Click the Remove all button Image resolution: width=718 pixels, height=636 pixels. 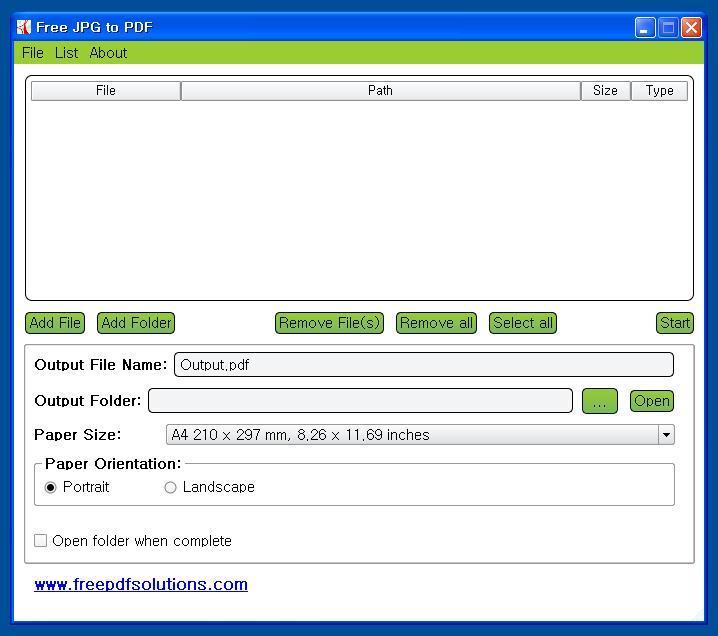coord(436,323)
